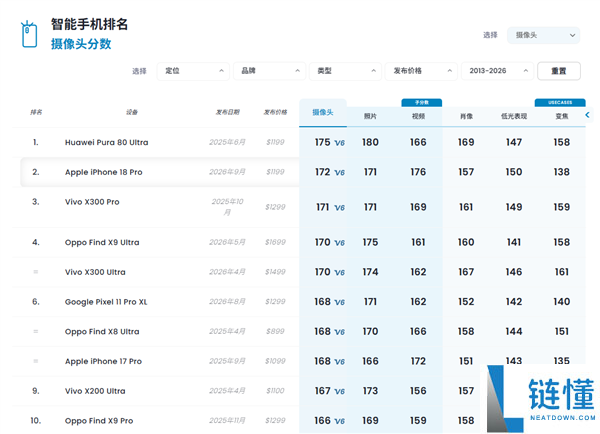Open the 2013-2026 year range dropdown
Viewport: 600px width, 434px height.
pos(497,71)
